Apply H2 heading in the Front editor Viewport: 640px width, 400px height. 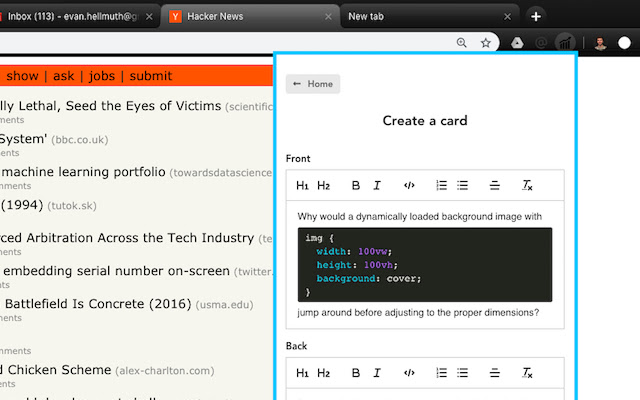(323, 185)
